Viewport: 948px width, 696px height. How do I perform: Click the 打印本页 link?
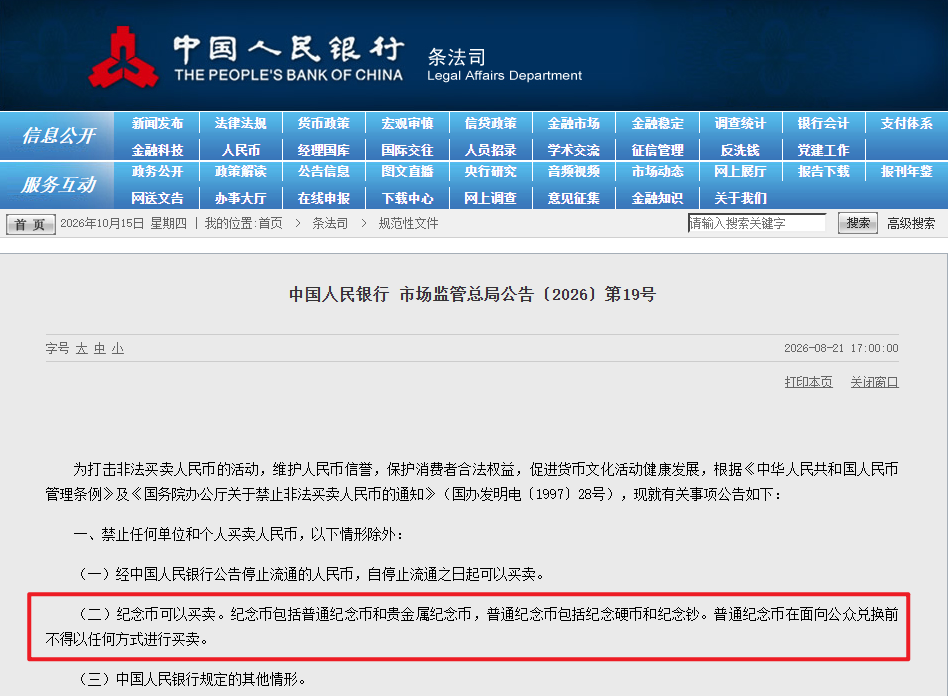click(808, 382)
